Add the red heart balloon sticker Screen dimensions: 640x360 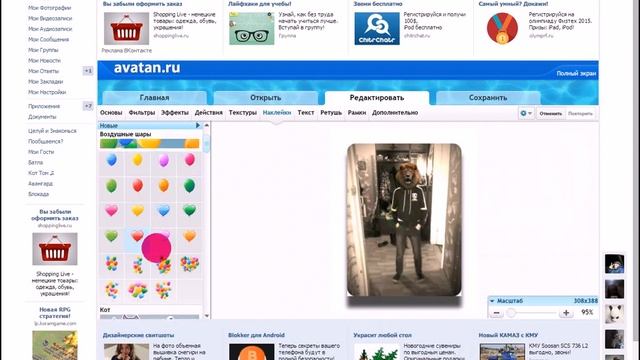[x=137, y=236]
